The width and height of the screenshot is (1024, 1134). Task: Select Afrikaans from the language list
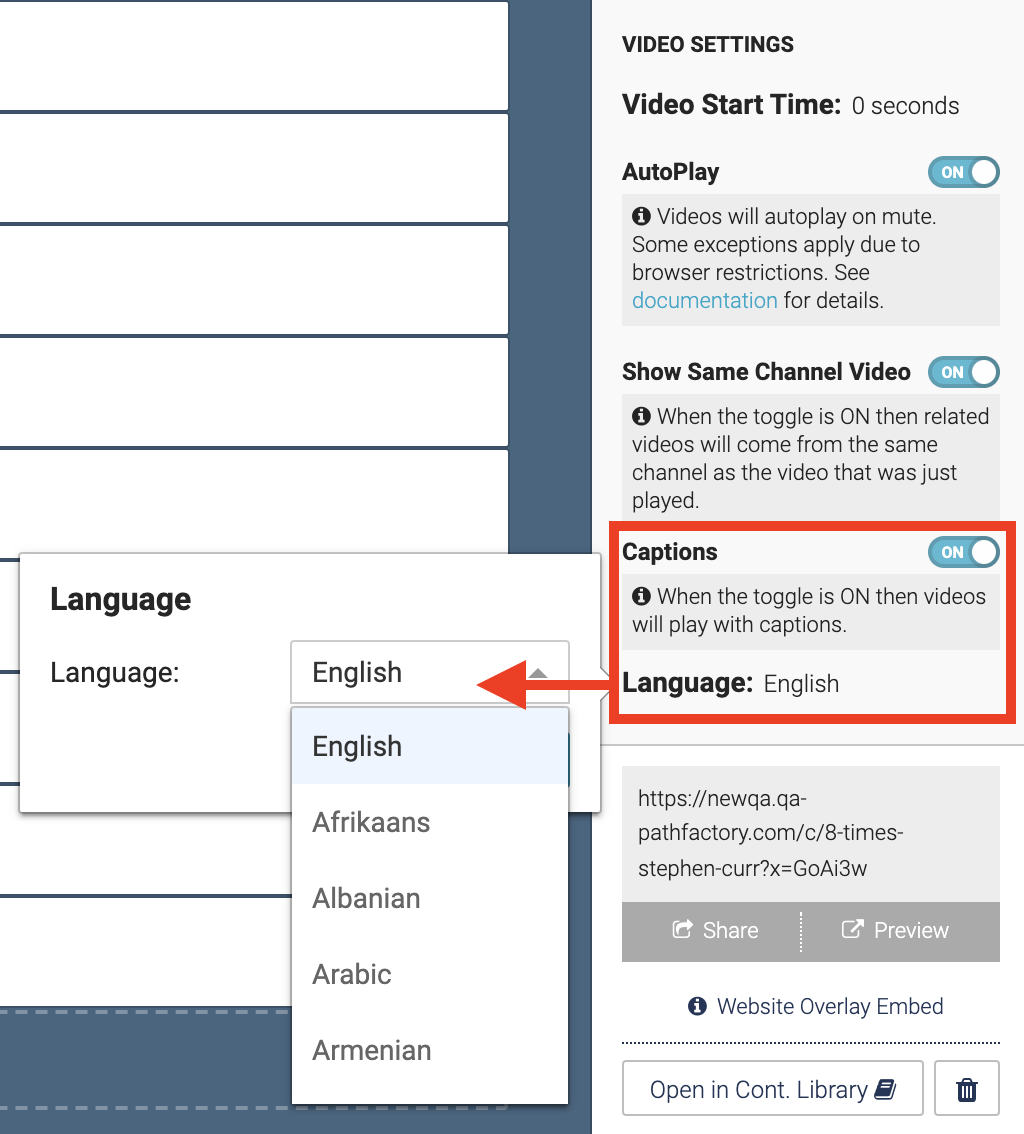tap(430, 822)
